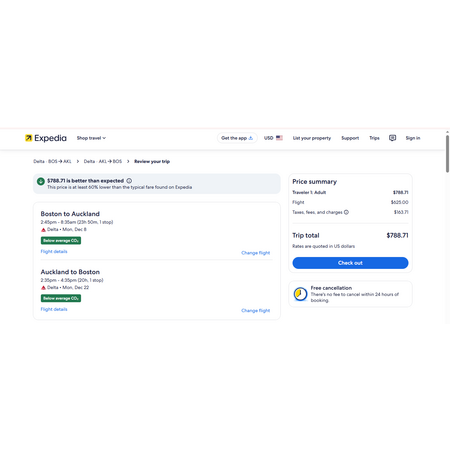Change flight for Boston to Auckland
This screenshot has width=450, height=450.
point(256,253)
